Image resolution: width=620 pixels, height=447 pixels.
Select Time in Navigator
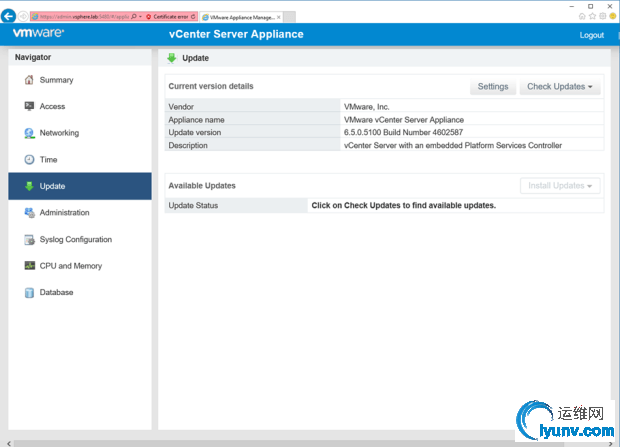click(79, 159)
